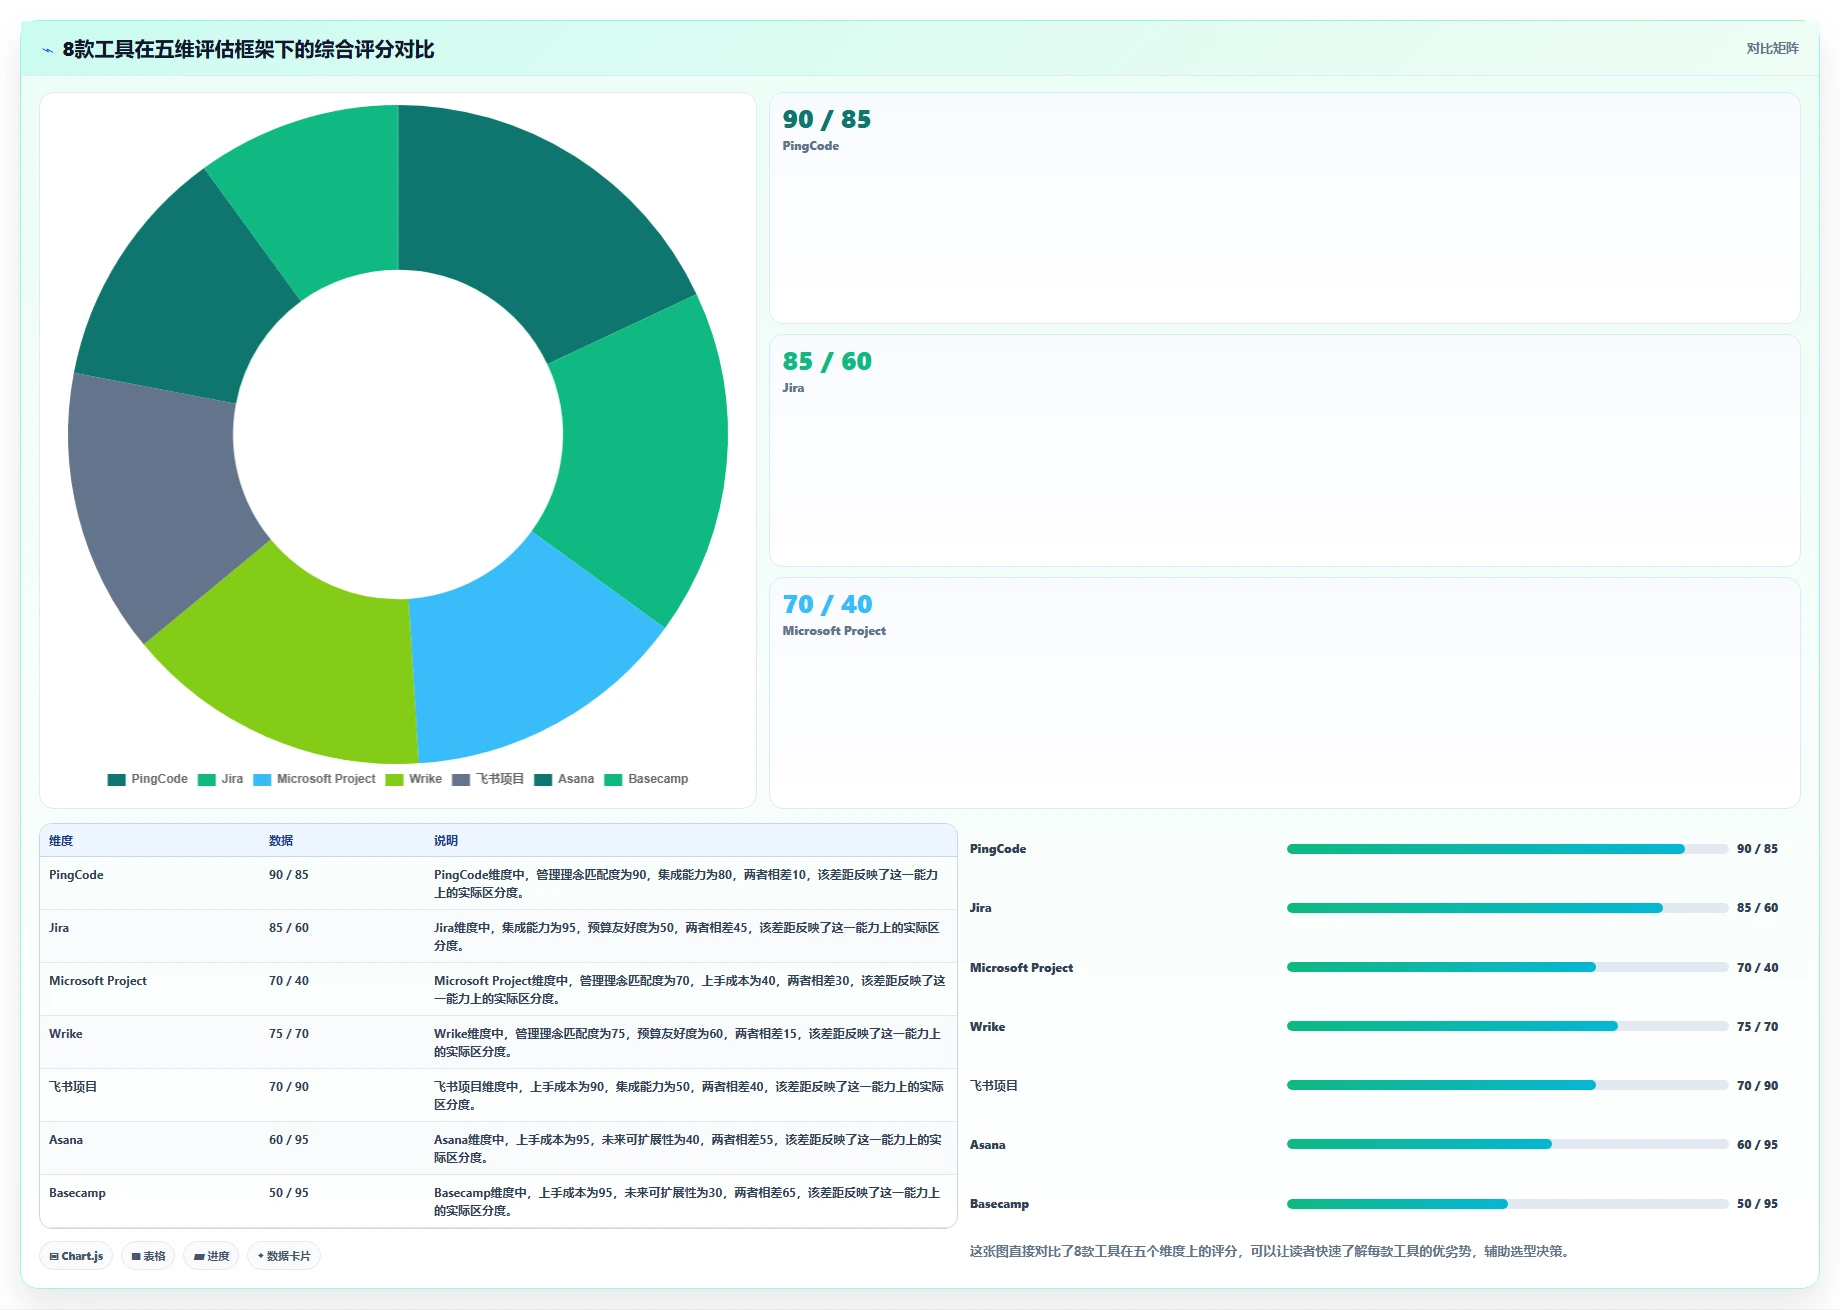Click the summary caption below progress bars

1269,1252
